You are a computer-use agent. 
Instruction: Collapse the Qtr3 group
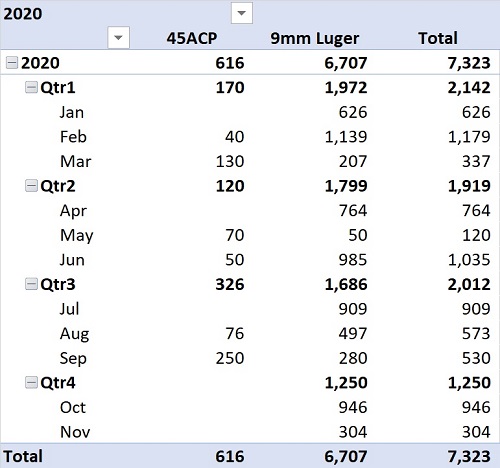click(x=31, y=284)
